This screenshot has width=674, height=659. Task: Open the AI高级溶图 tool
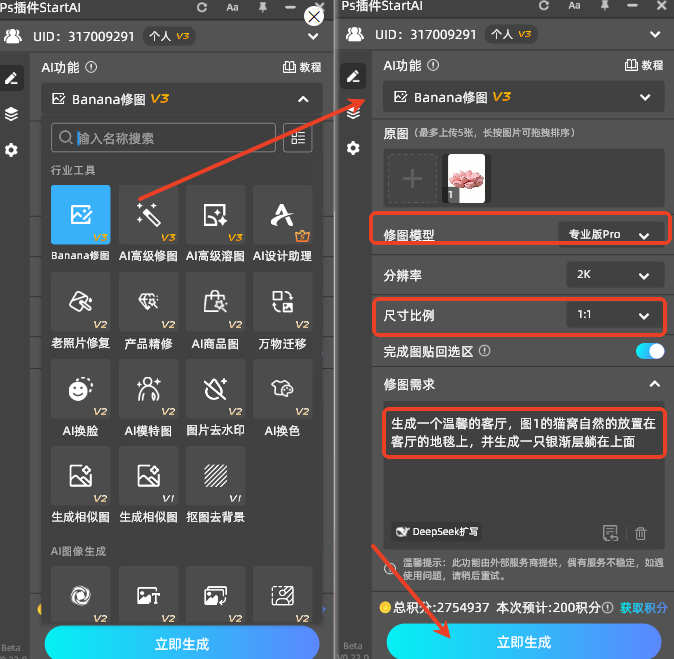pos(215,215)
